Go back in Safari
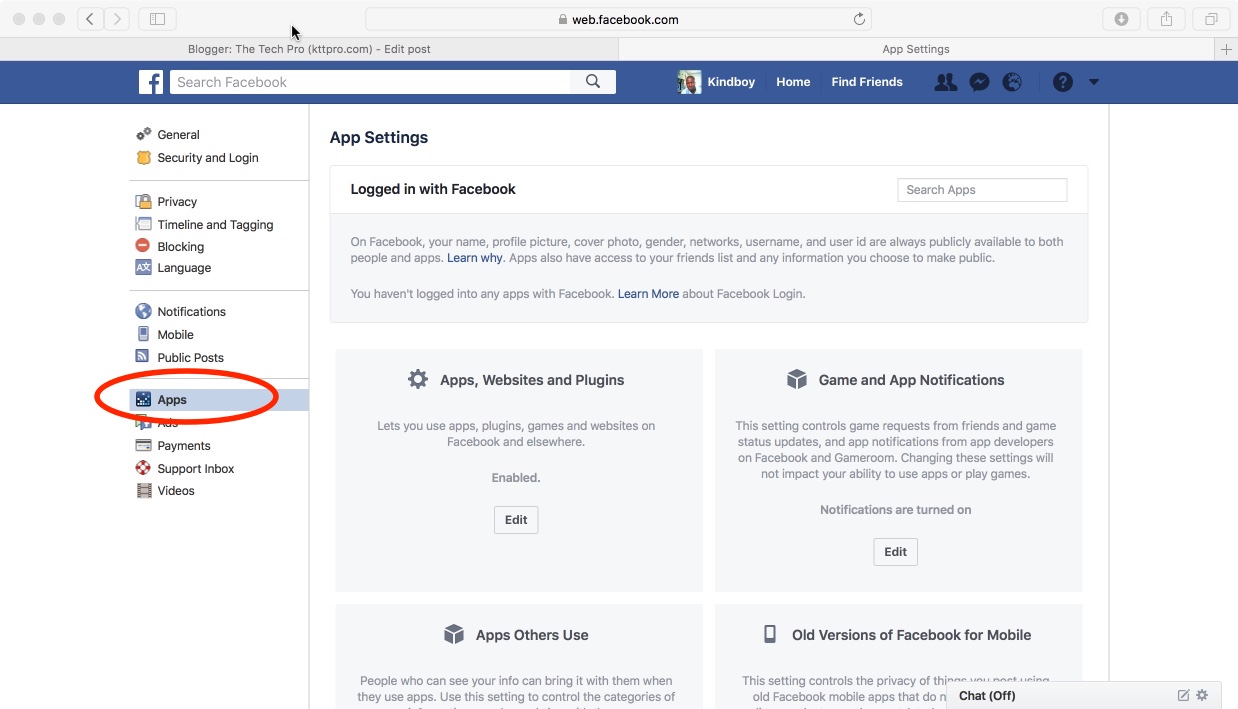The width and height of the screenshot is (1238, 709). [90, 19]
